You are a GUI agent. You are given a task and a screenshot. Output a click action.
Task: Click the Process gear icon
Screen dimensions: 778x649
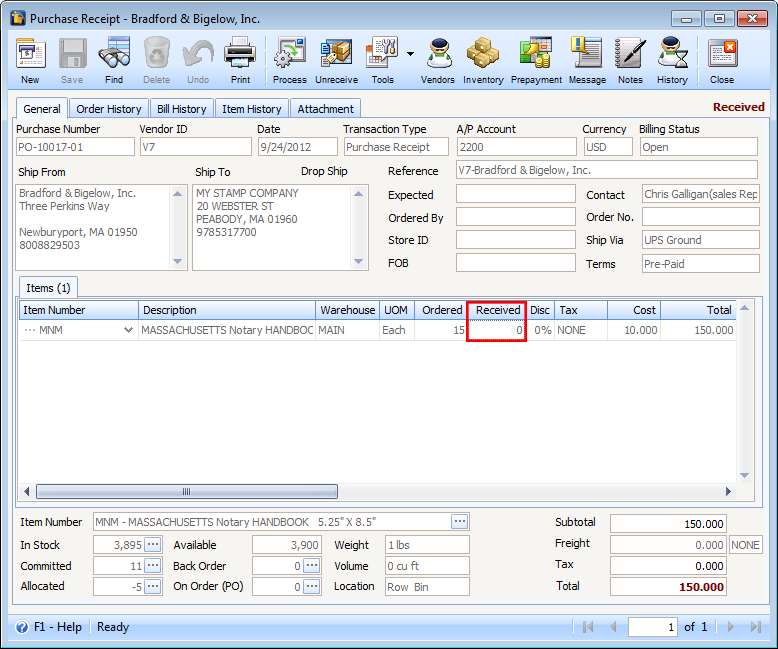coord(290,54)
